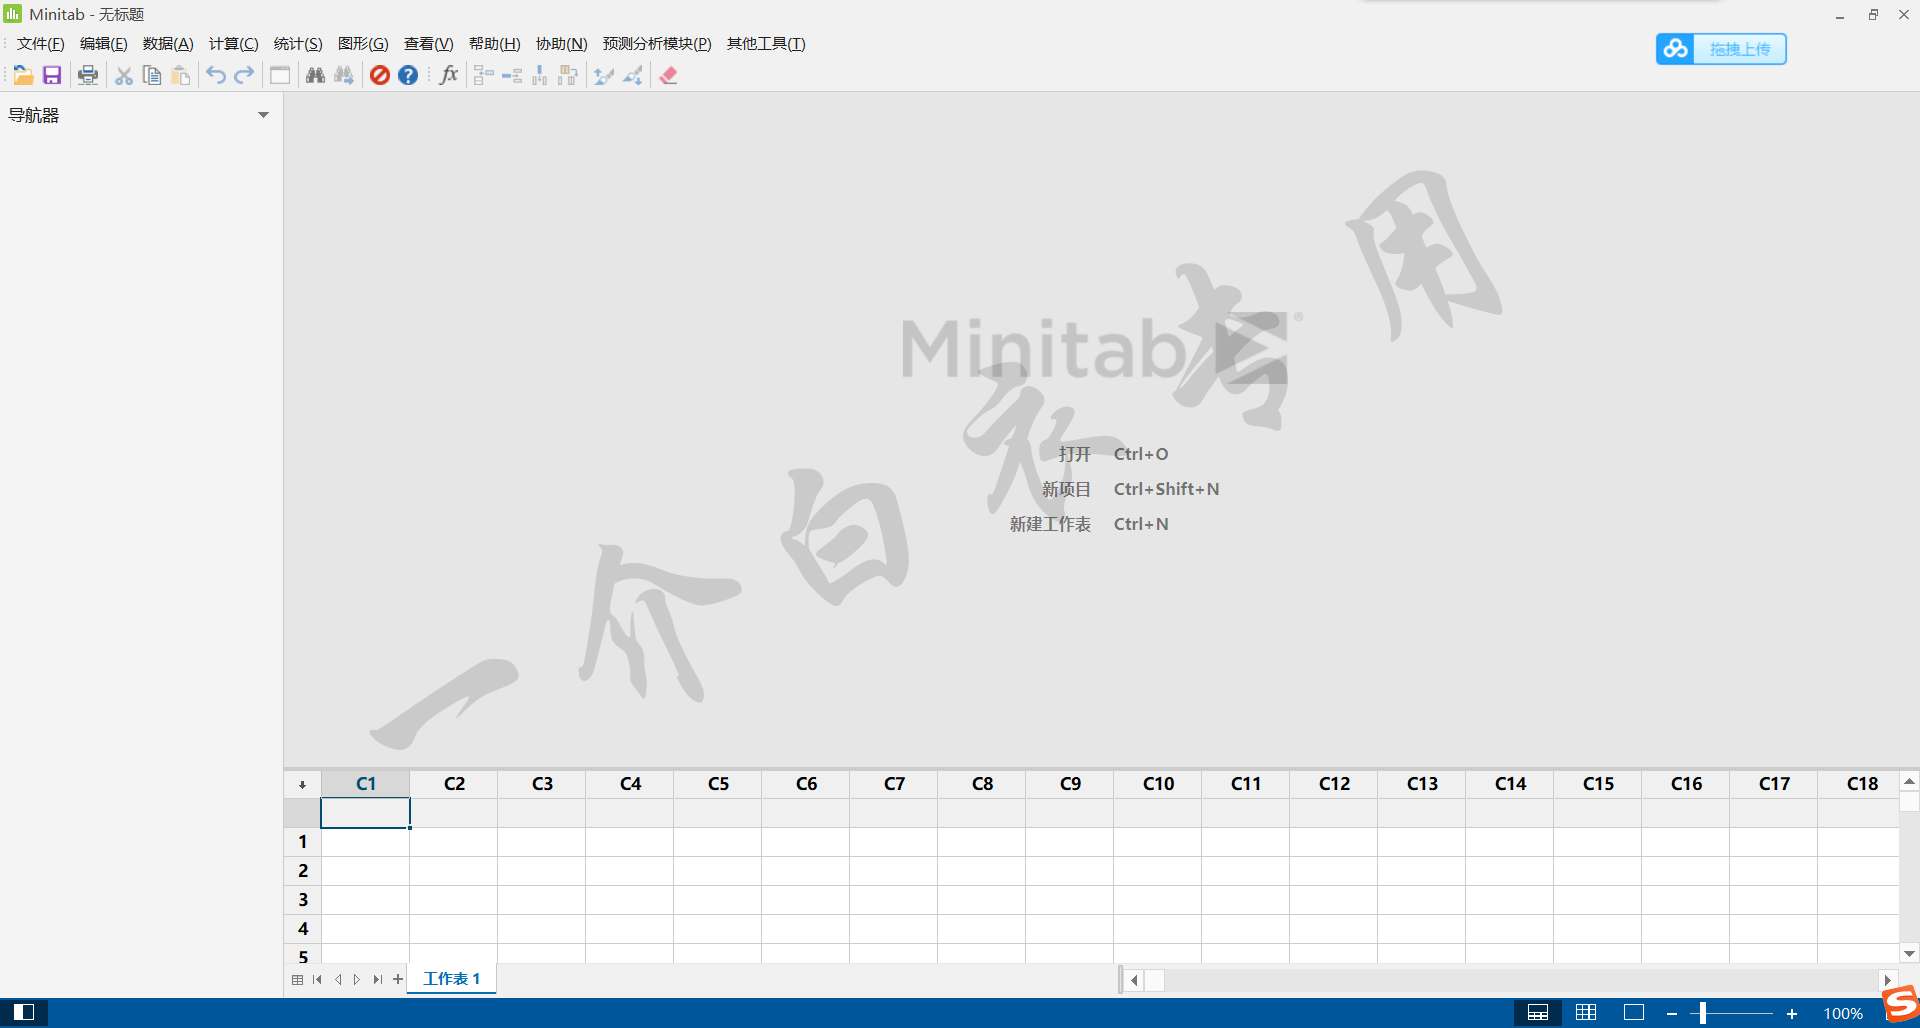Switch to split output and worksheet view

click(x=1538, y=1013)
